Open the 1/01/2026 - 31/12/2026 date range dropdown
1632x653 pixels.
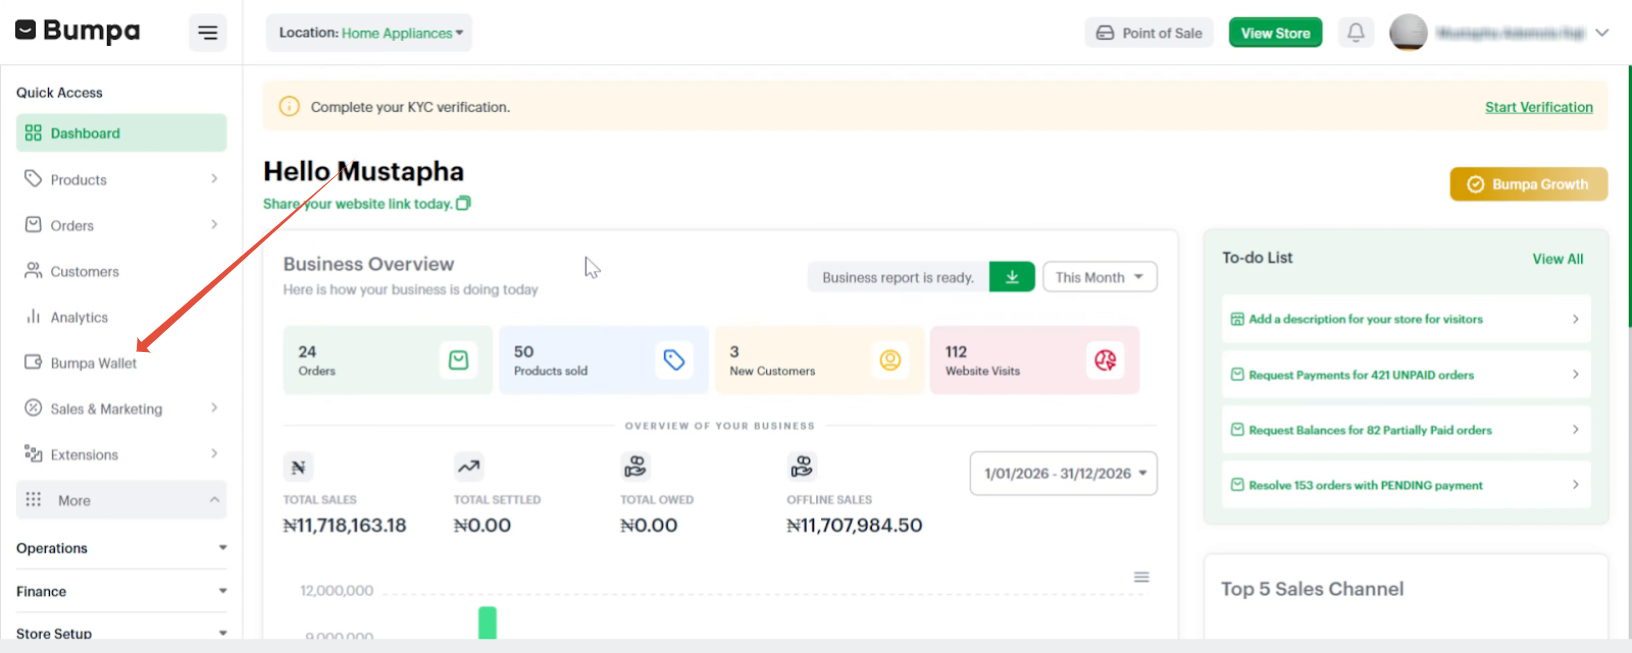[1063, 473]
